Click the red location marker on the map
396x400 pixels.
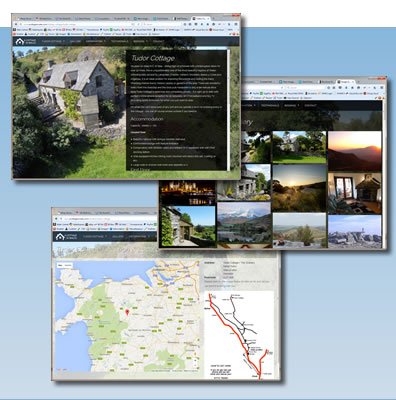[x=127, y=312]
